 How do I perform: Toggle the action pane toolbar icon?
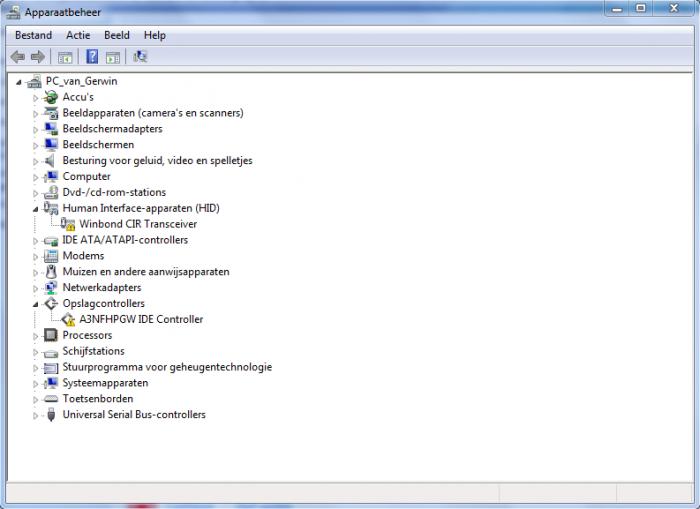tap(113, 57)
